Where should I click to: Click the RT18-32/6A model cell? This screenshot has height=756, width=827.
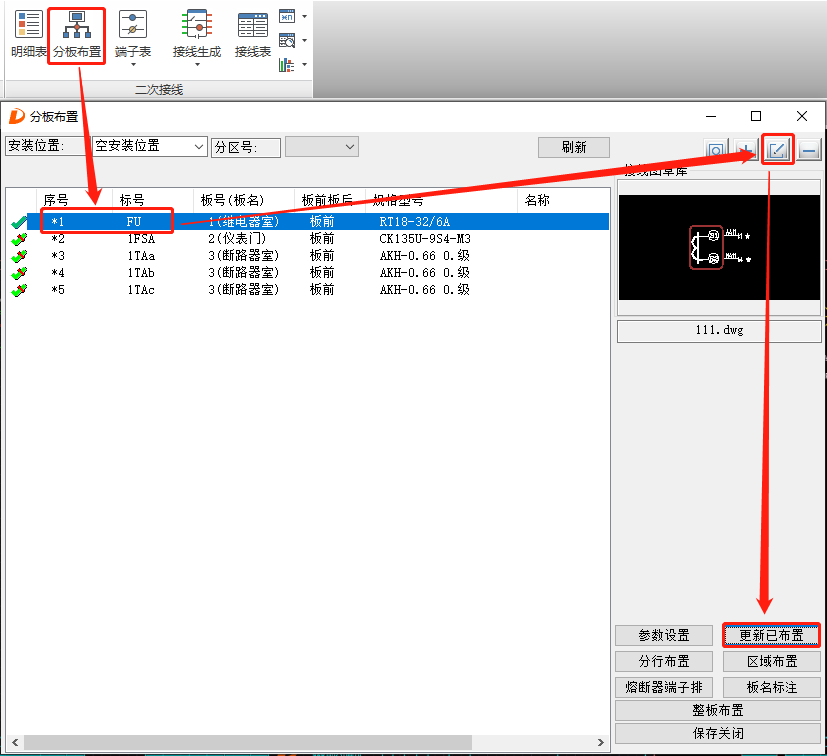click(x=415, y=222)
